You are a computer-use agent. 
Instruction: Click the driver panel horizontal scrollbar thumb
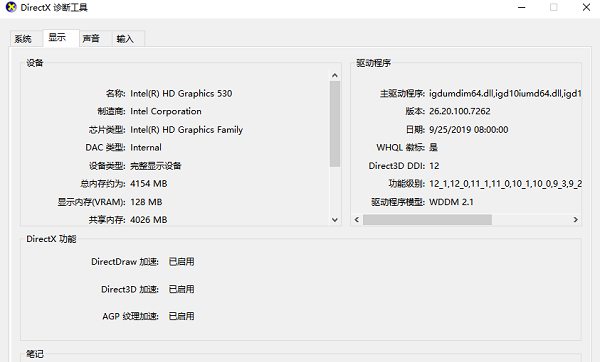(427, 220)
